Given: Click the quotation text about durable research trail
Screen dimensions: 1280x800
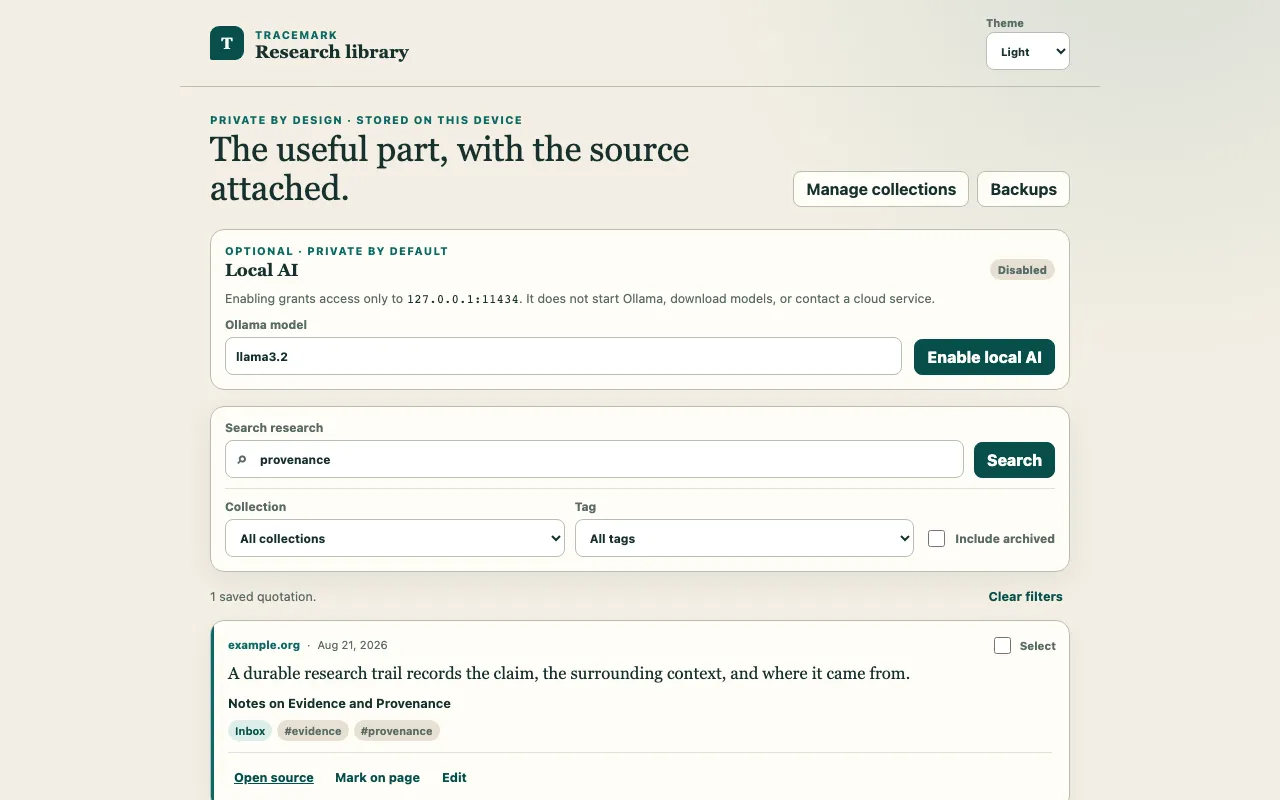Looking at the screenshot, I should 569,673.
